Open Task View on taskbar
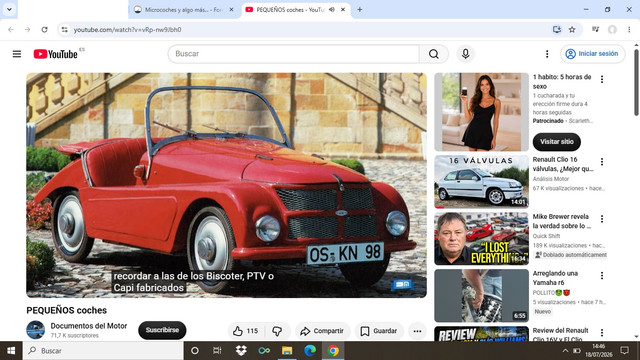Screen dimensions: 640x360 pos(217,351)
